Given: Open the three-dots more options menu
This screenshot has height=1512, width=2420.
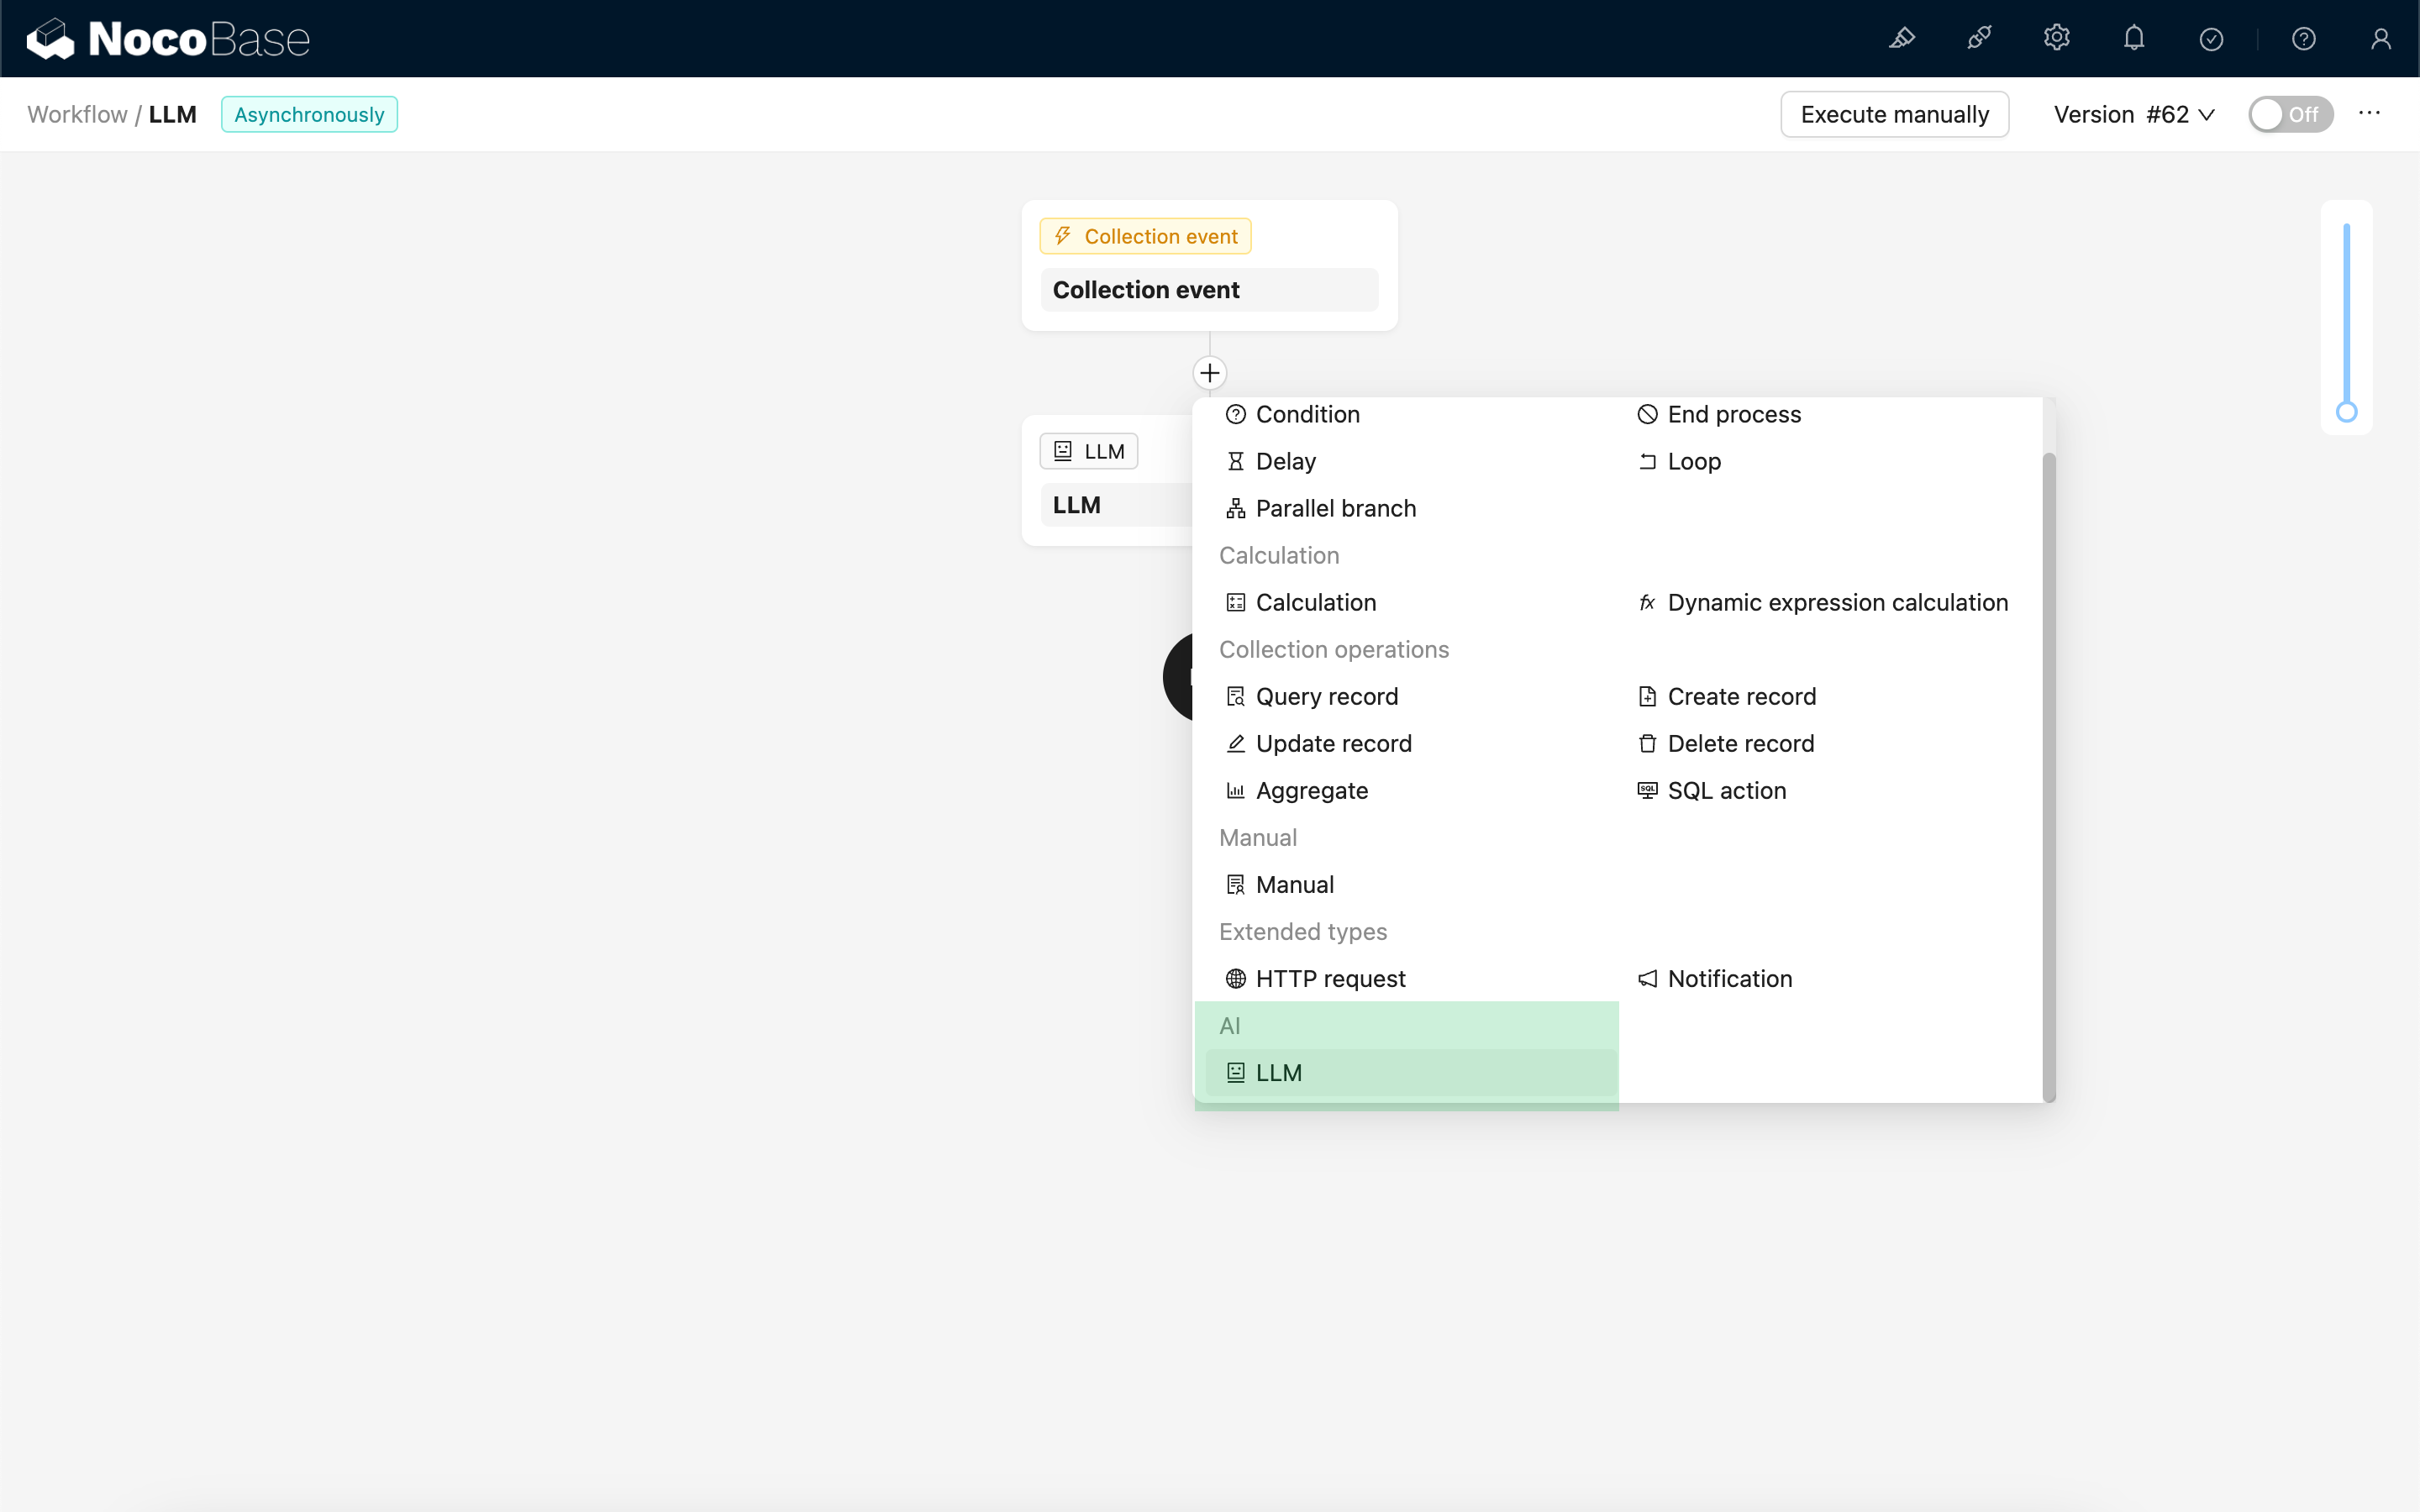Looking at the screenshot, I should tap(2368, 113).
